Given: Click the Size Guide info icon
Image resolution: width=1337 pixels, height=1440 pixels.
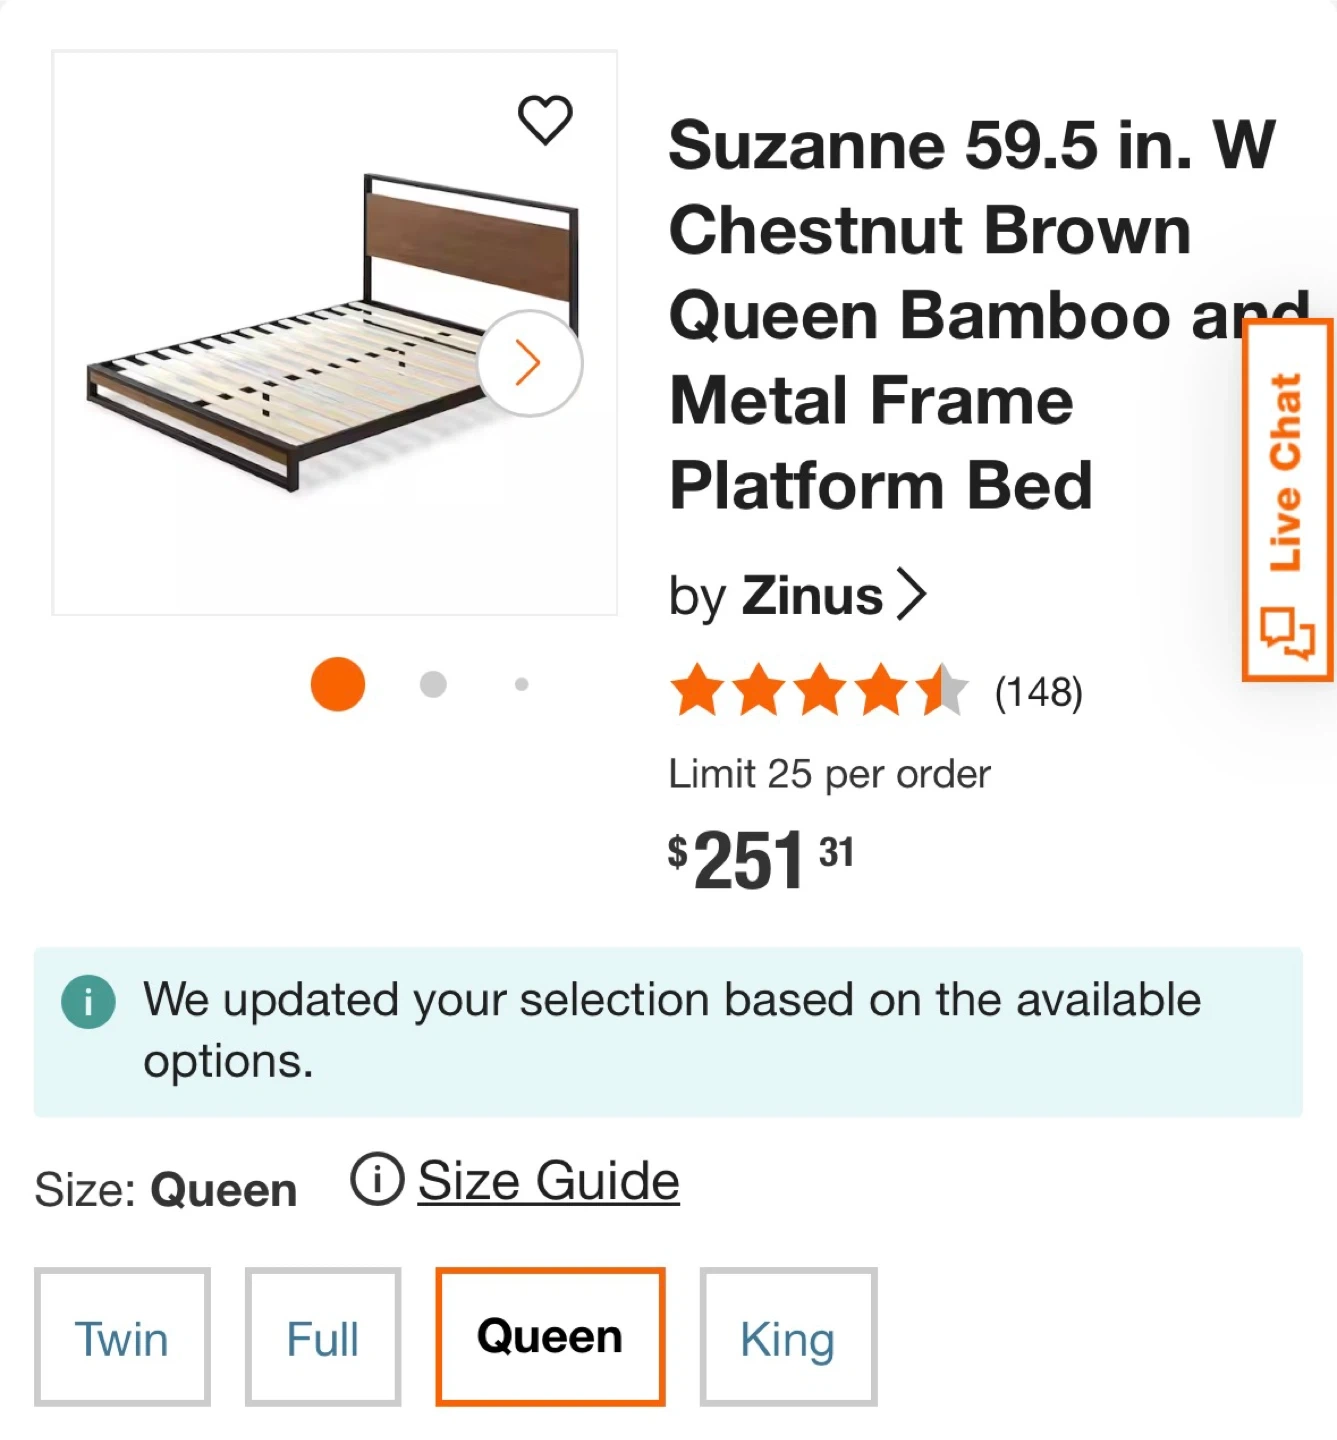Looking at the screenshot, I should (x=376, y=1180).
